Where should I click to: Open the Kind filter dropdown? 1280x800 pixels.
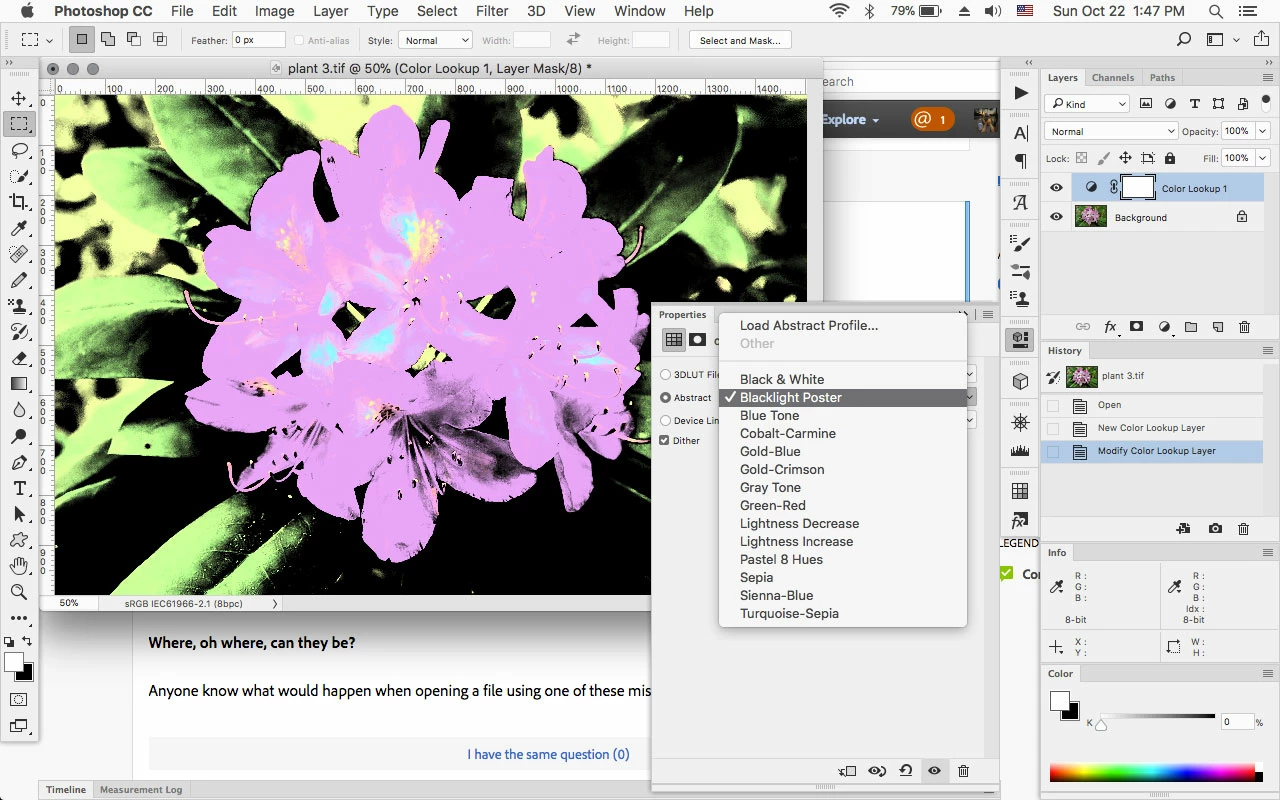[1086, 104]
